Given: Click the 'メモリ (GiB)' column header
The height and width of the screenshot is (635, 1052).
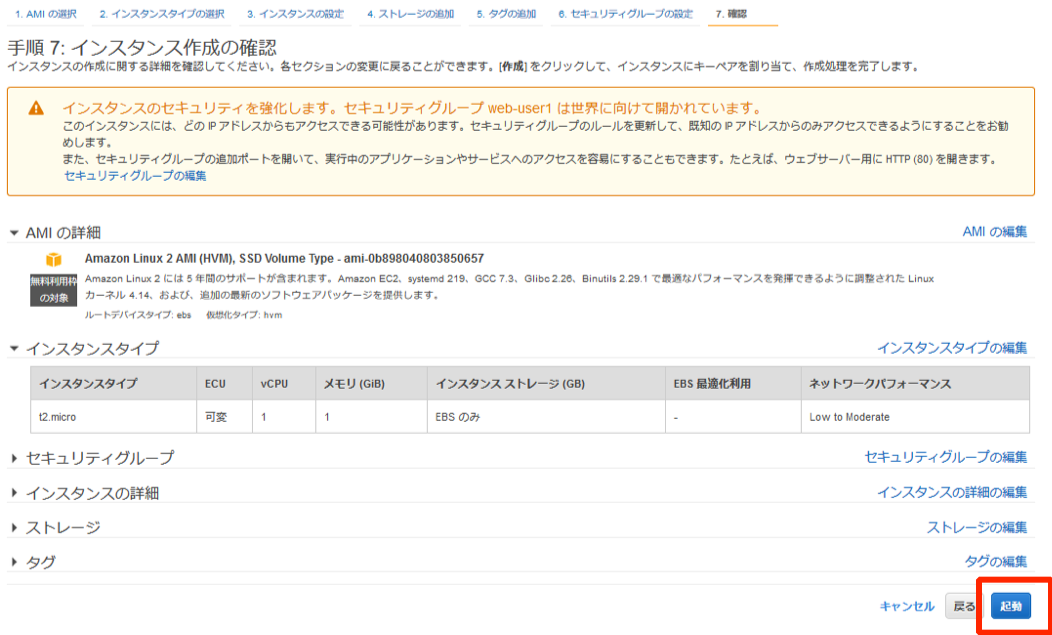Looking at the screenshot, I should 371,384.
